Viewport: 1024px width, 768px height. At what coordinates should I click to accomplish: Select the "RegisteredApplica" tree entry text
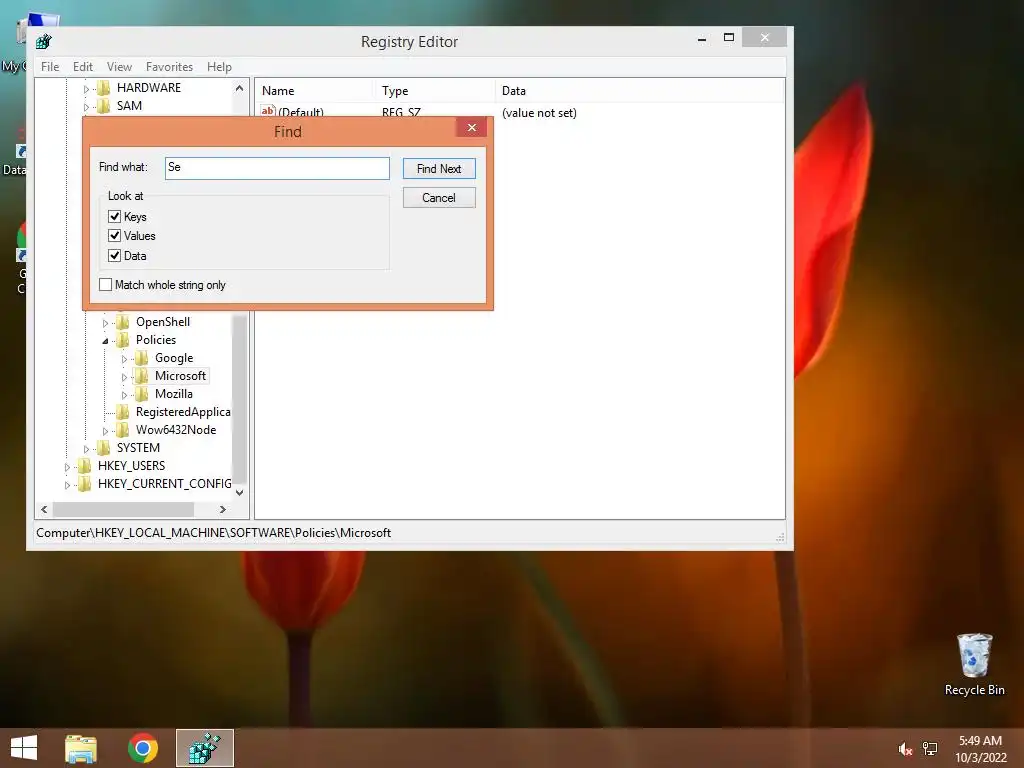[183, 412]
